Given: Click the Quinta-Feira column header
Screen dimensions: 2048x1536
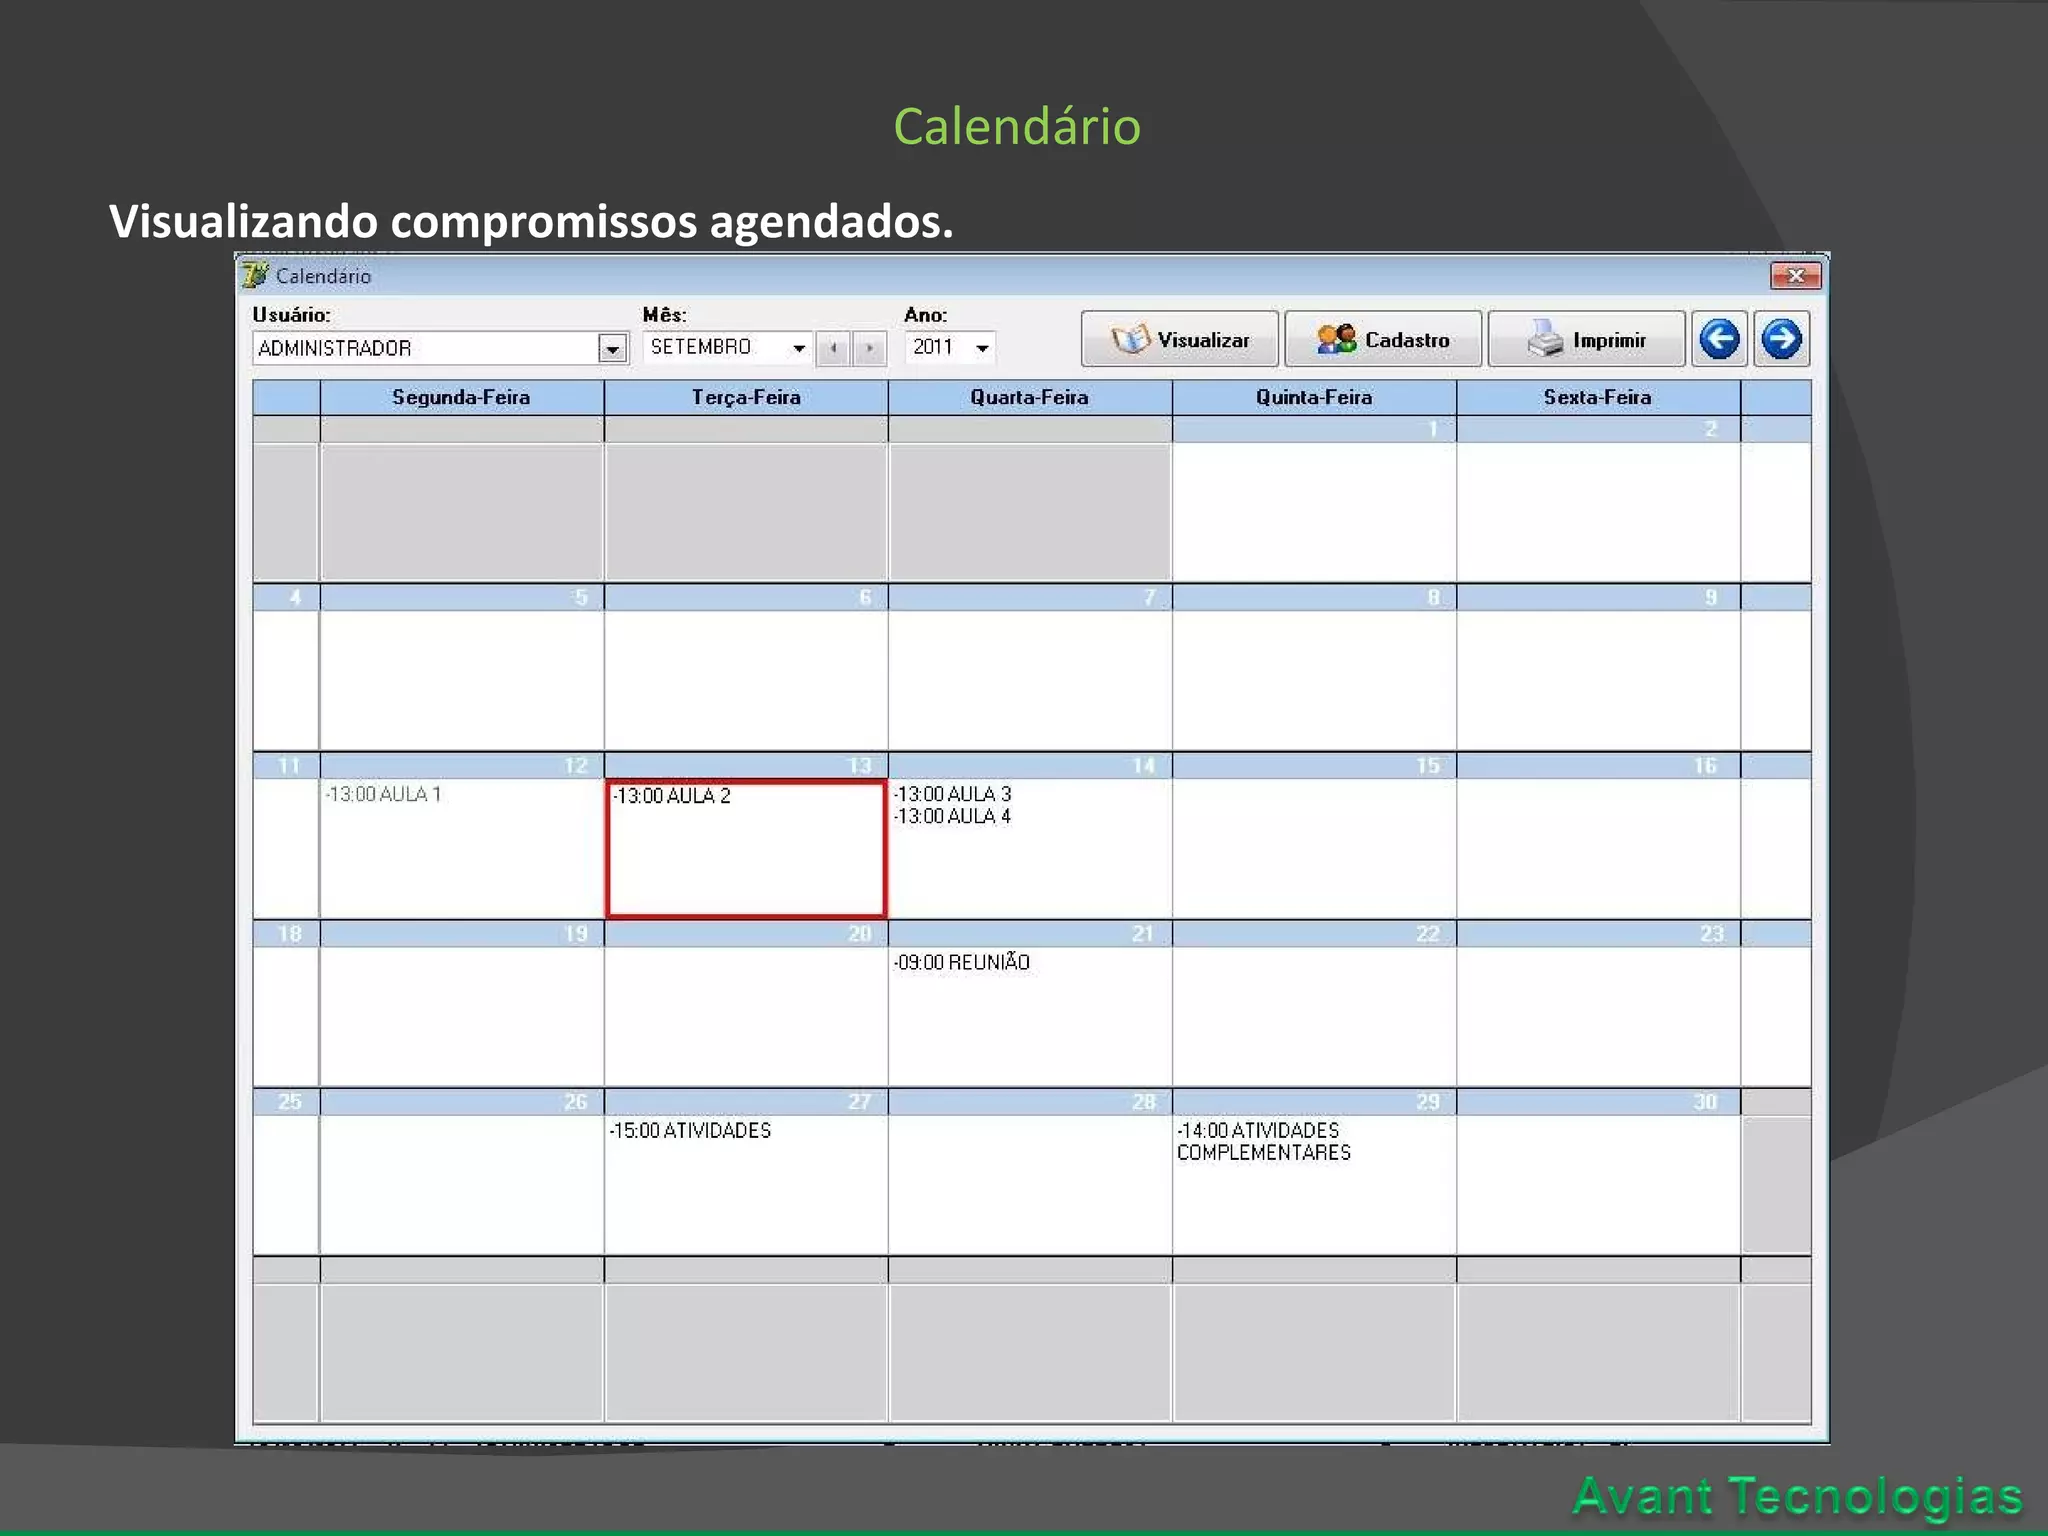Looking at the screenshot, I should (1314, 397).
